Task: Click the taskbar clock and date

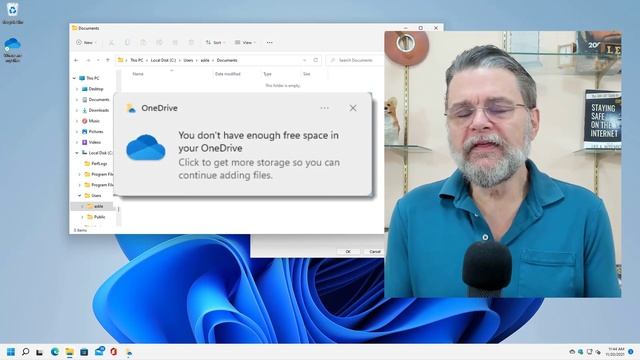Action: [x=616, y=352]
